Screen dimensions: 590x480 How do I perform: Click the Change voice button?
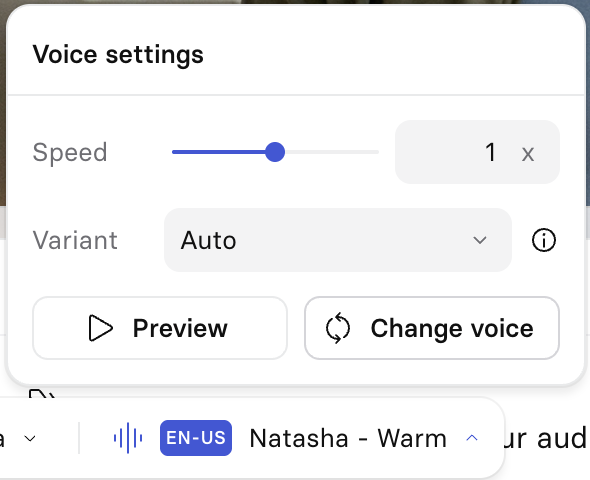pos(432,328)
